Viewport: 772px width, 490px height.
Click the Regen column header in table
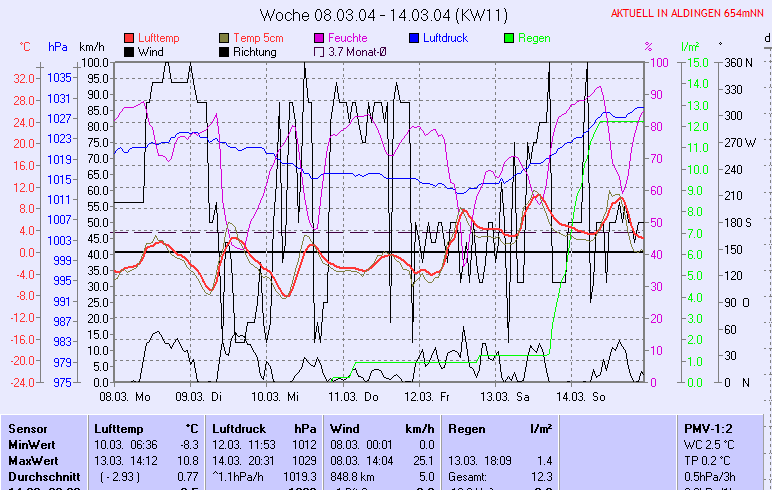(x=467, y=428)
